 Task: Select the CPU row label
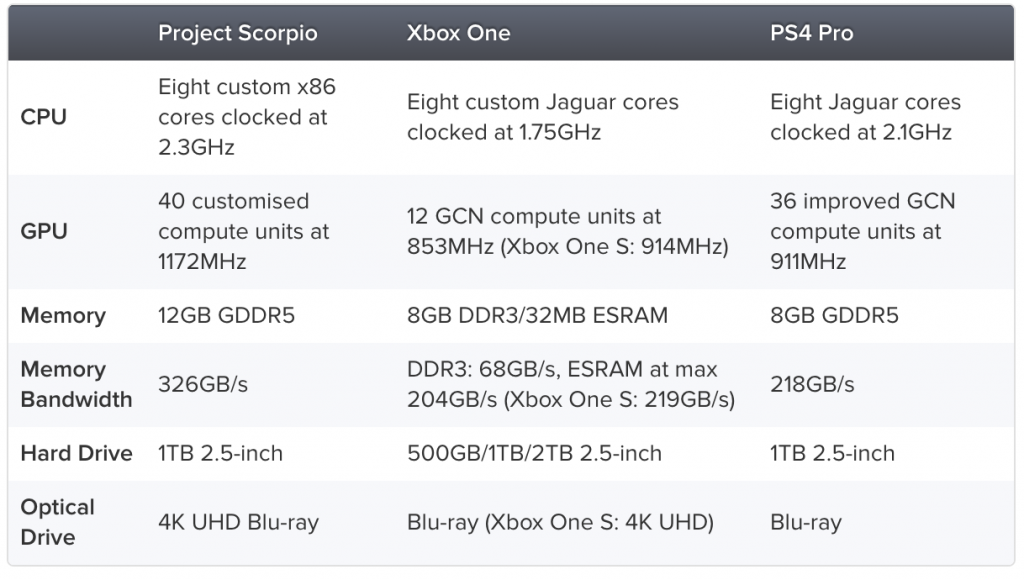click(44, 117)
